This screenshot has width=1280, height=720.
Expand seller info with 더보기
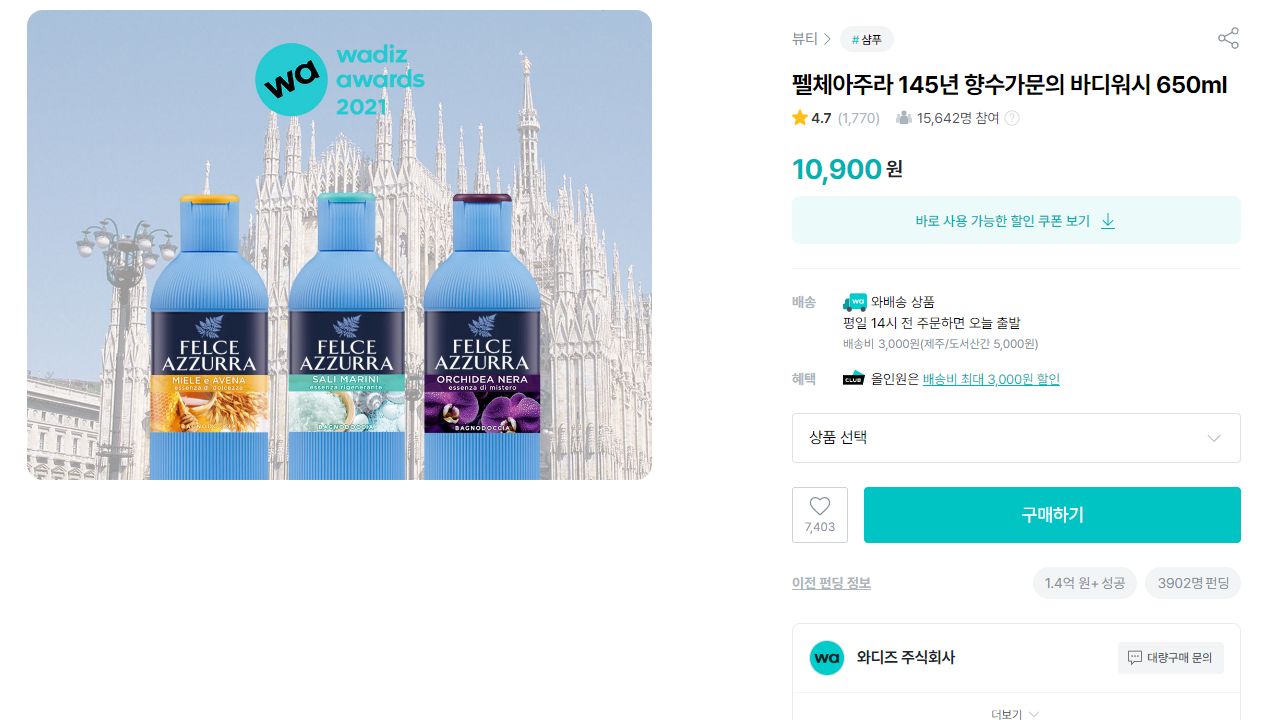[1015, 714]
